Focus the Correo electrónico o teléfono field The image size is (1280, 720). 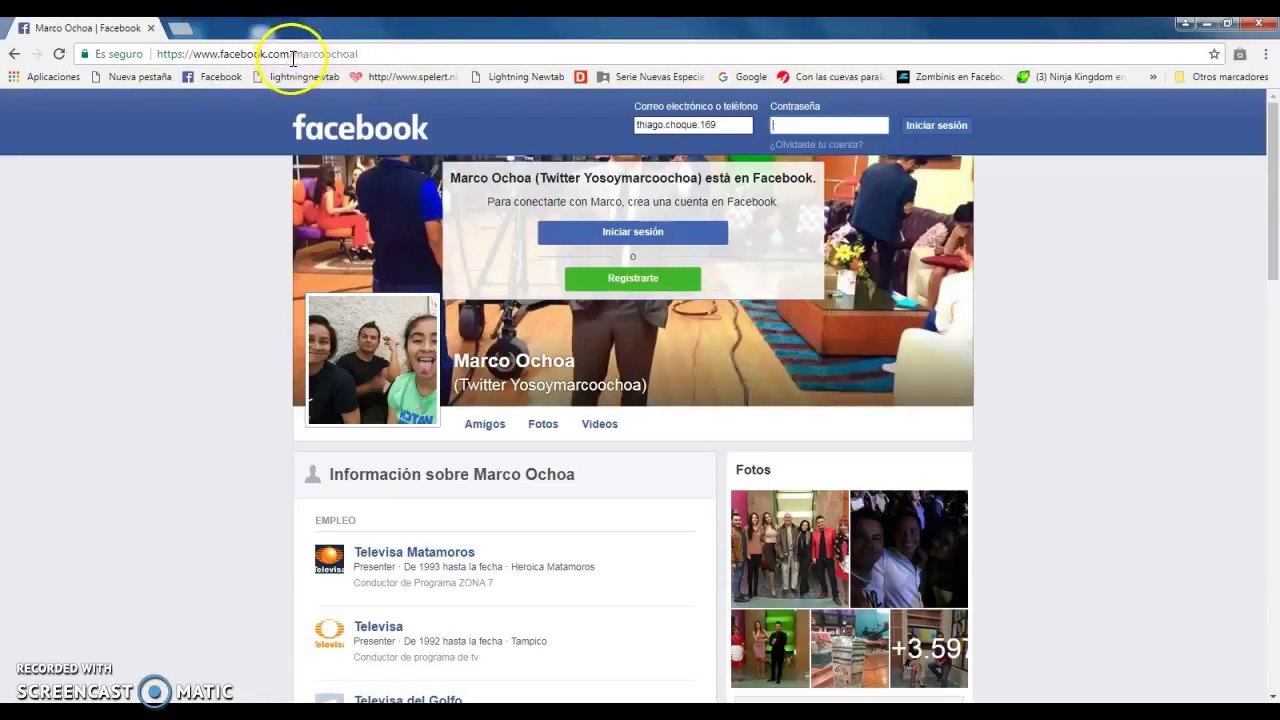coord(693,125)
